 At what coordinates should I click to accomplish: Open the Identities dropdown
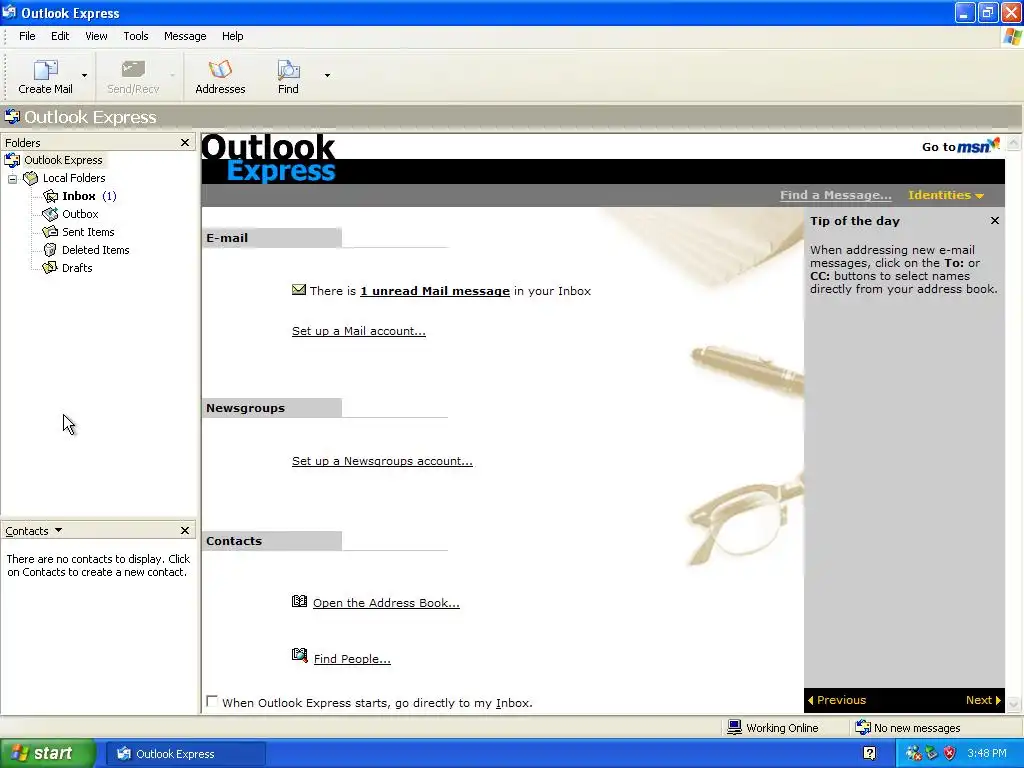click(946, 195)
